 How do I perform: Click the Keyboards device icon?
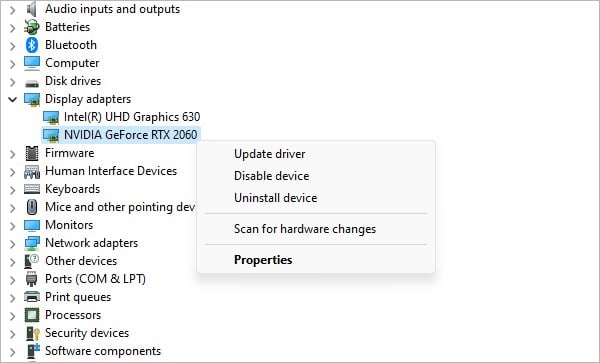coord(32,189)
